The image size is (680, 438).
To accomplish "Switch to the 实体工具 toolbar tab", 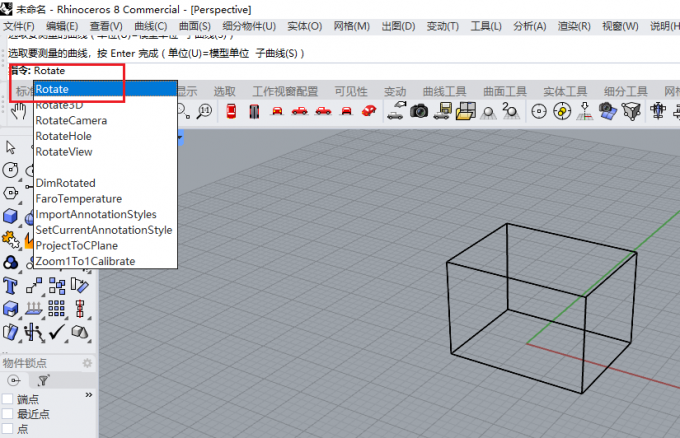I will tap(565, 92).
